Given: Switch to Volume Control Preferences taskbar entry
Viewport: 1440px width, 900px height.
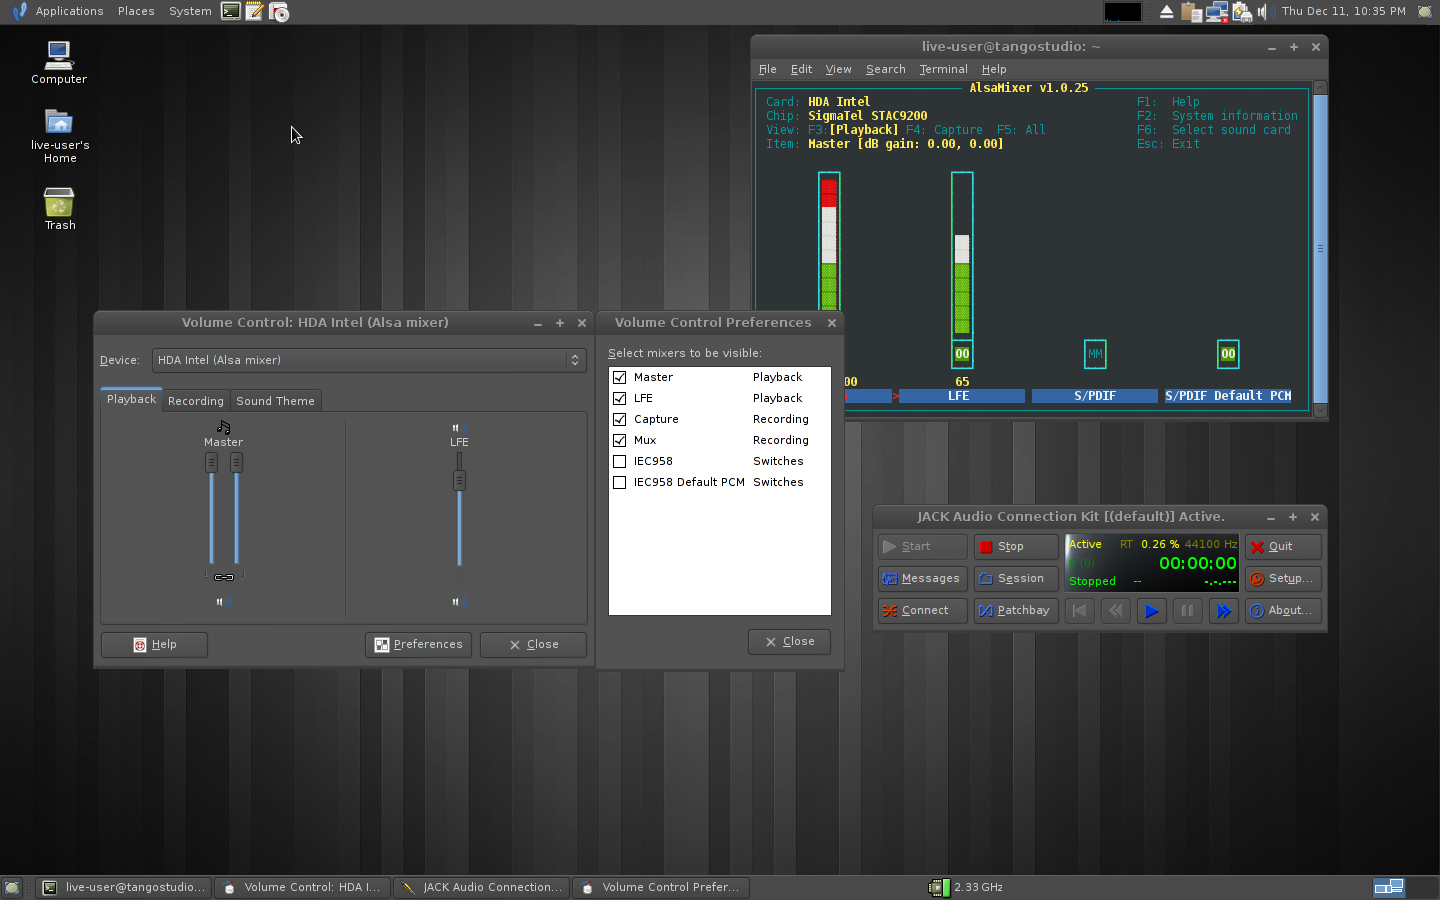Looking at the screenshot, I should click(x=661, y=887).
